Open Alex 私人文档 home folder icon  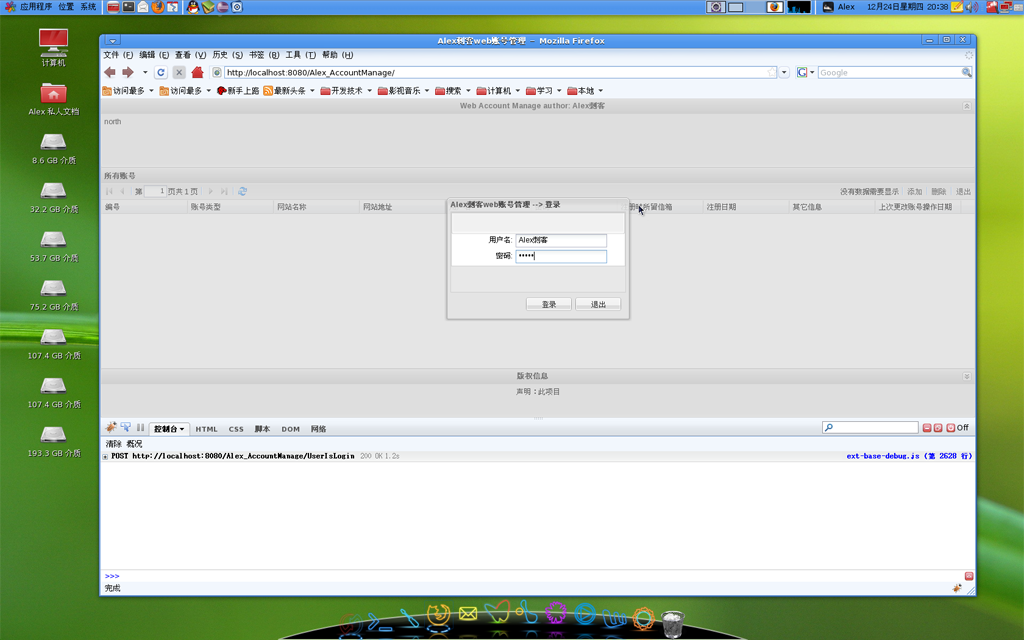(54, 99)
